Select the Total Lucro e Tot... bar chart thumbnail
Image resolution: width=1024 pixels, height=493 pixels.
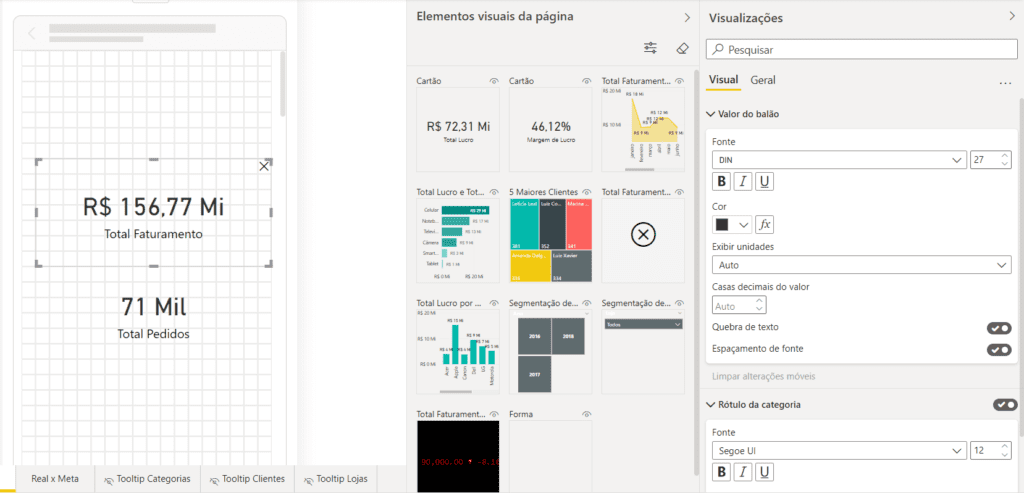pyautogui.click(x=458, y=241)
